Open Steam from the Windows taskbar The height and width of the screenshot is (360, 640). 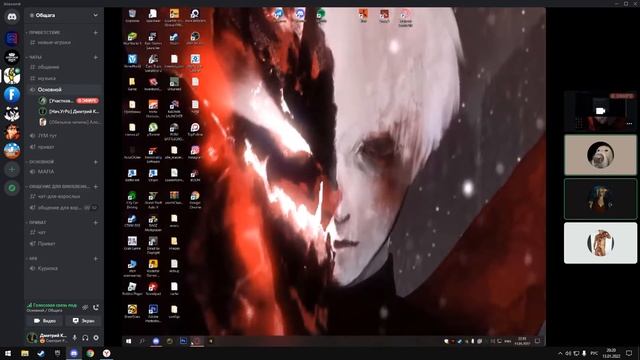(x=41, y=353)
